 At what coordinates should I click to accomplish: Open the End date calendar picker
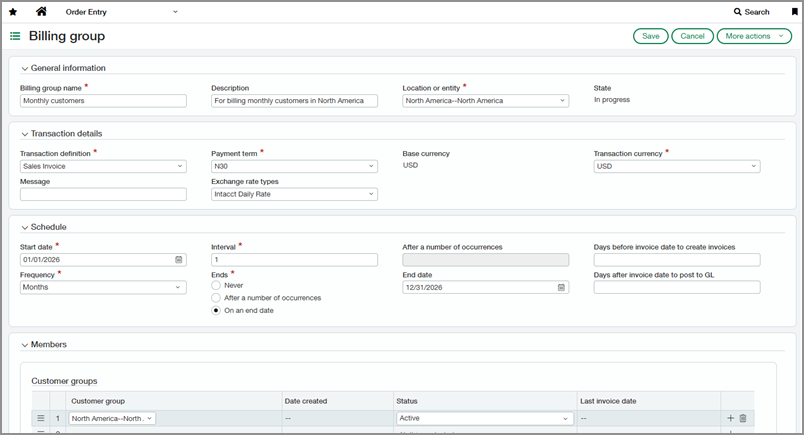click(x=562, y=287)
